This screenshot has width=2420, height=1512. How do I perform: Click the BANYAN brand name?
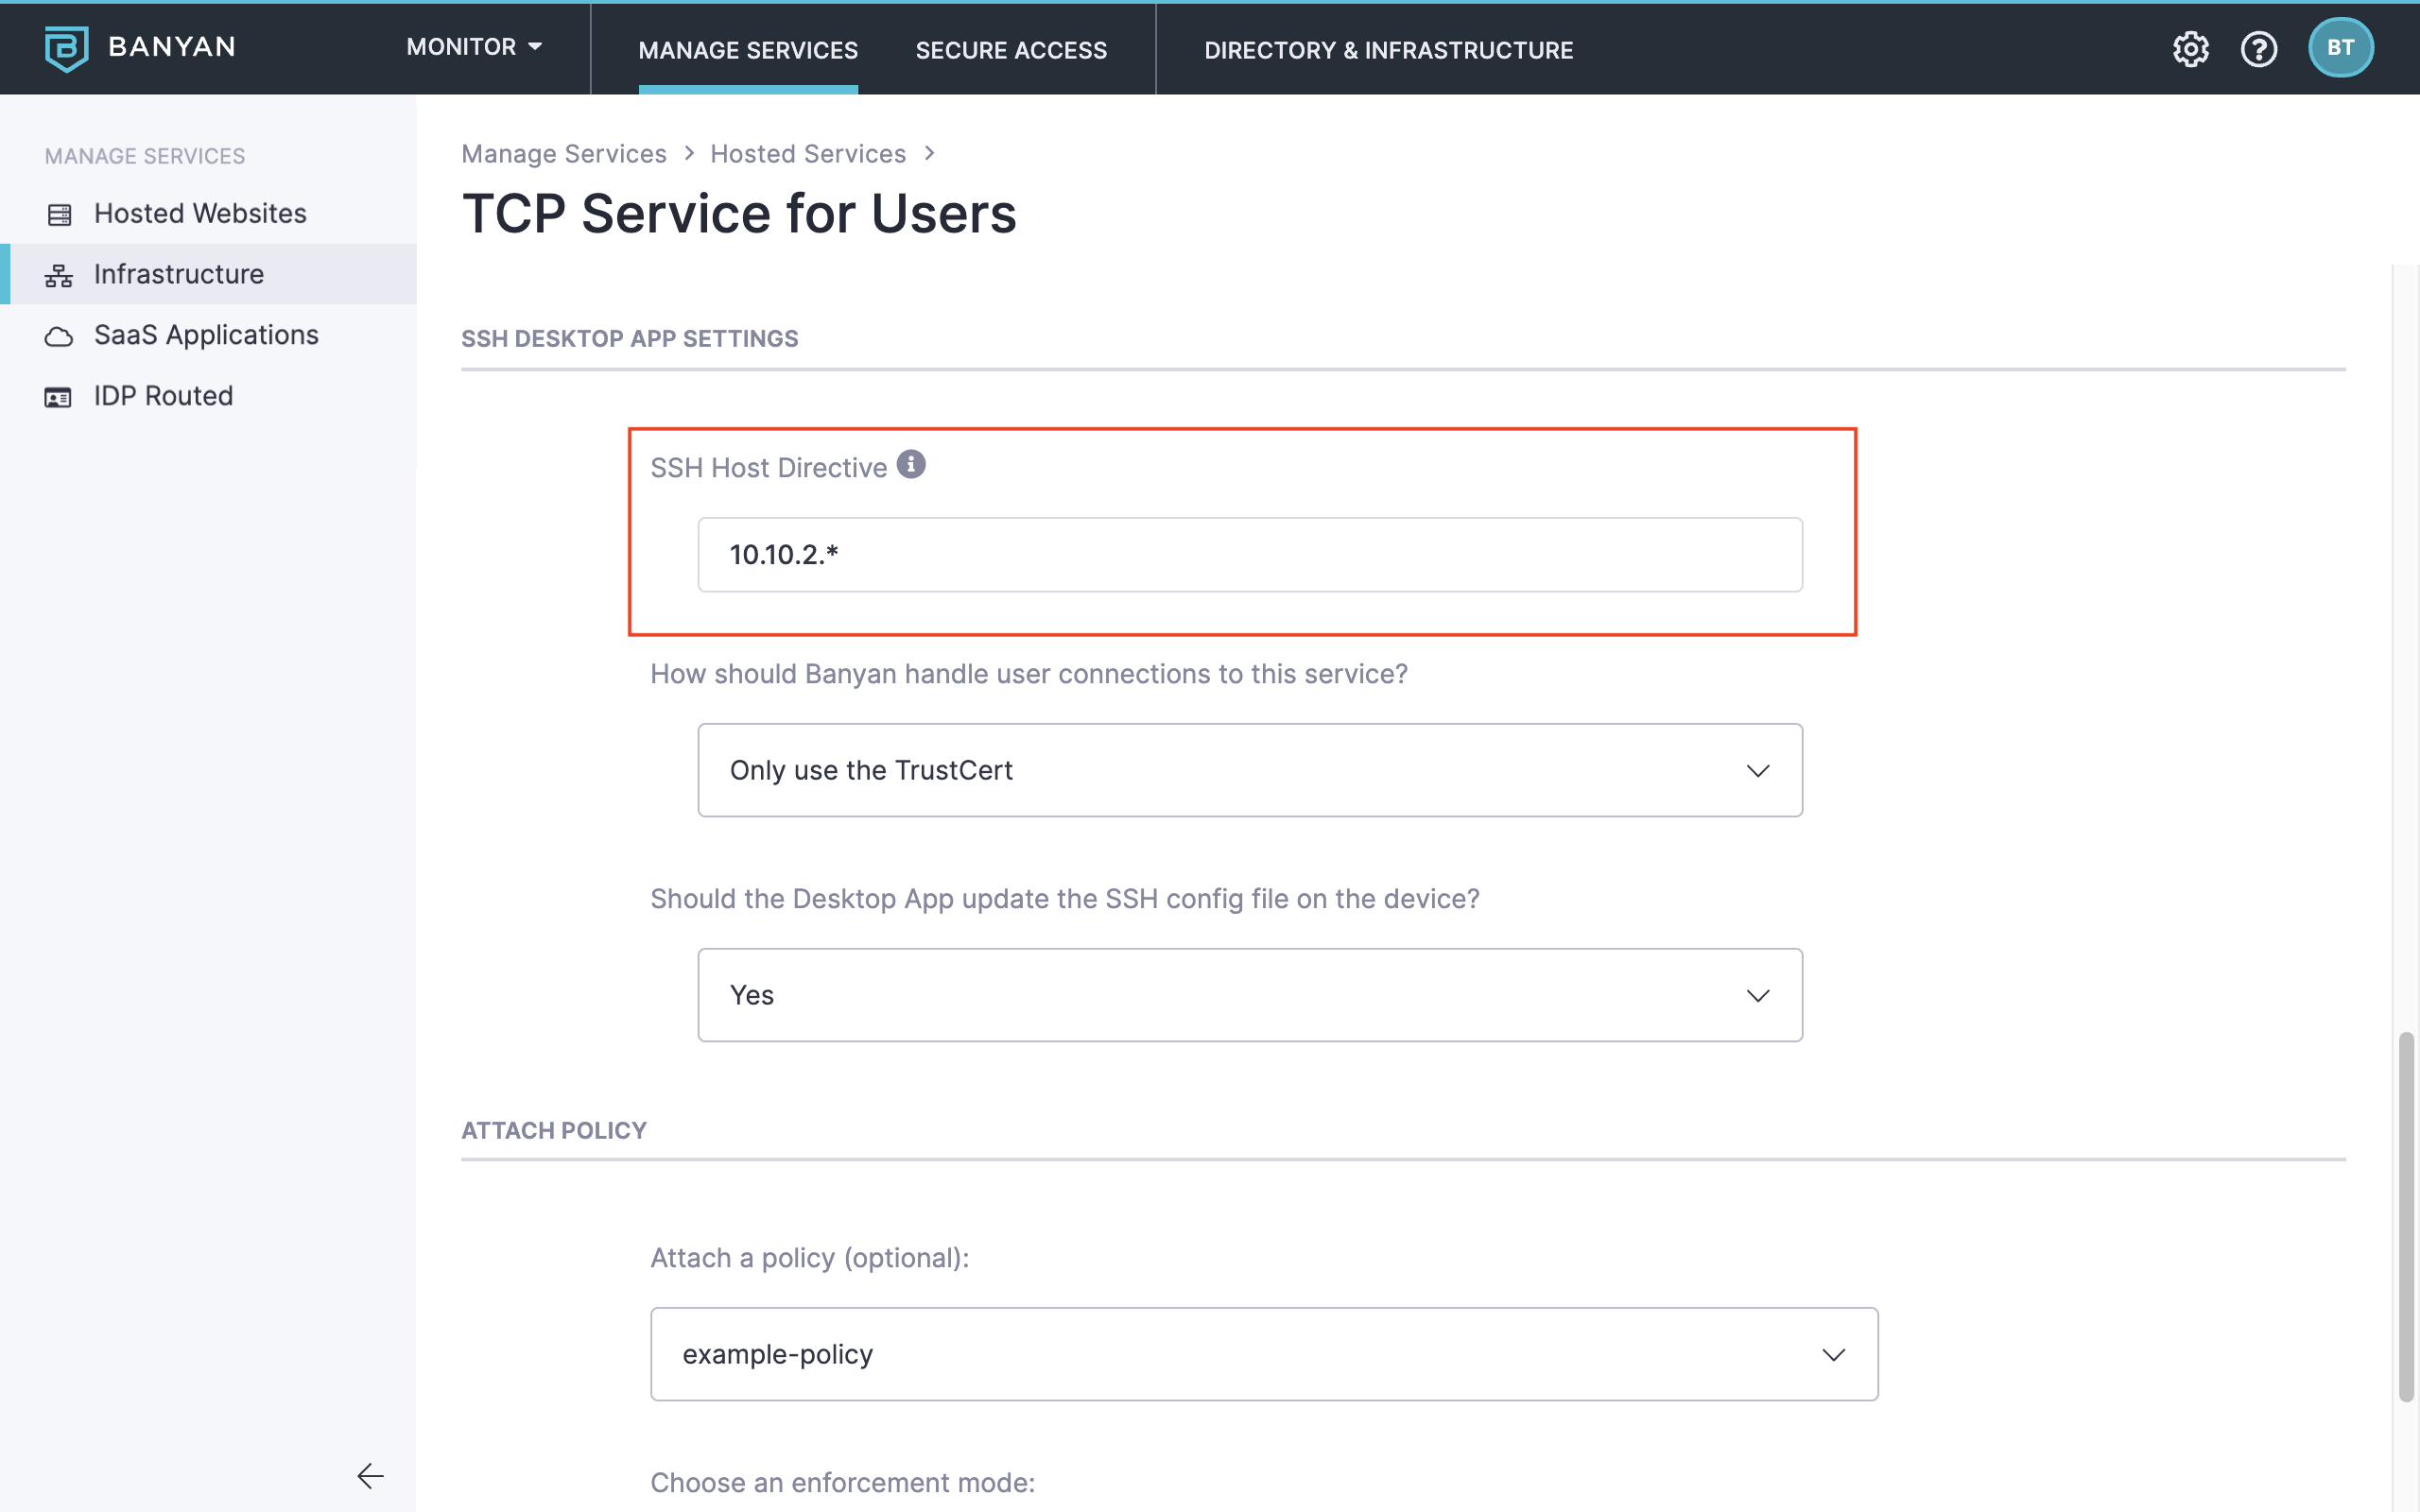coord(172,47)
